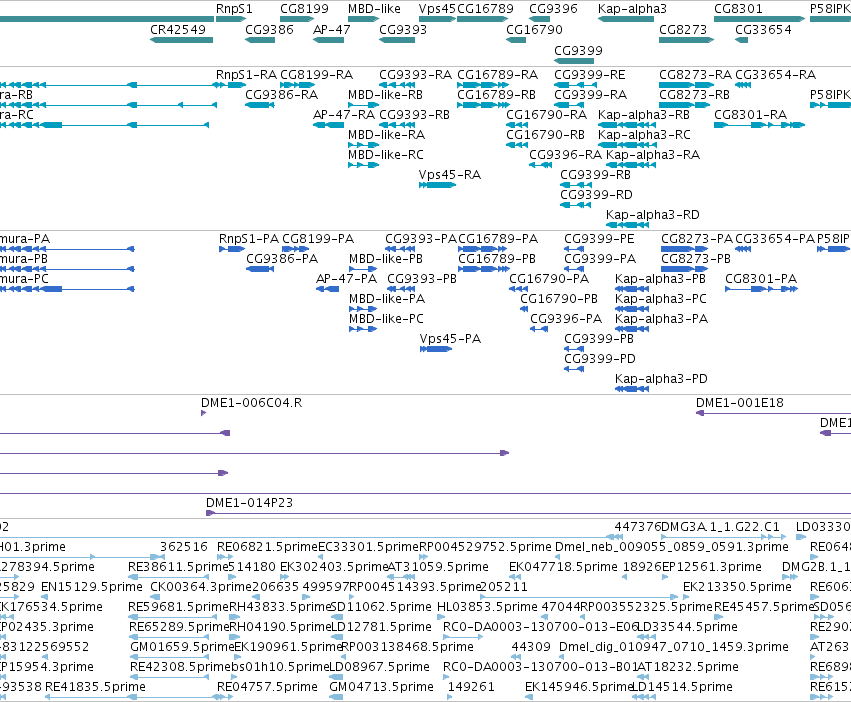
Task: Click EST label RE38611.5prime
Action: coord(178,567)
